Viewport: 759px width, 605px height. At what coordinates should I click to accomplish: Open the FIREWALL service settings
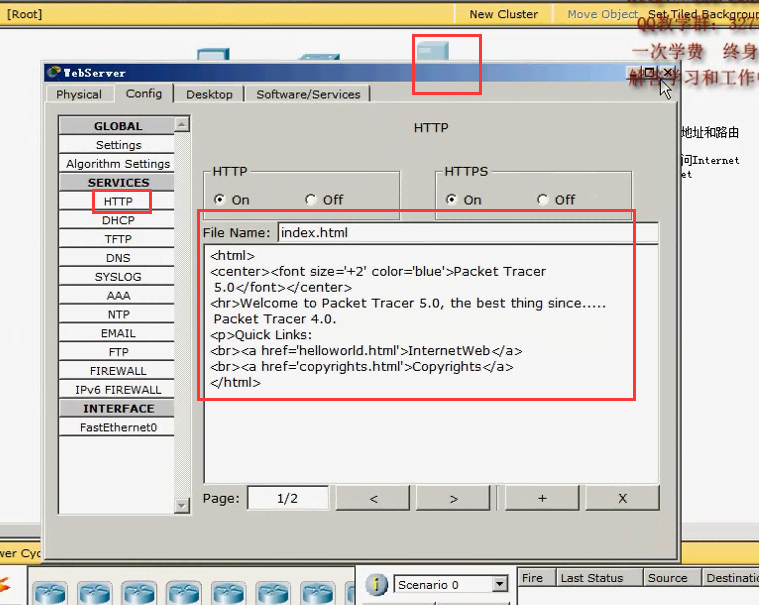(x=118, y=371)
